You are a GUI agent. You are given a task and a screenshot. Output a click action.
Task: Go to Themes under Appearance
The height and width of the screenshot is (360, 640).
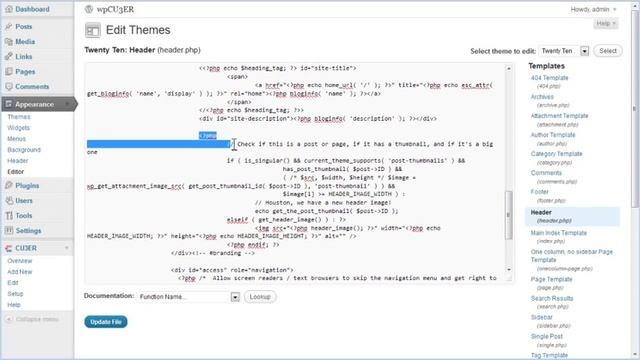coord(19,117)
